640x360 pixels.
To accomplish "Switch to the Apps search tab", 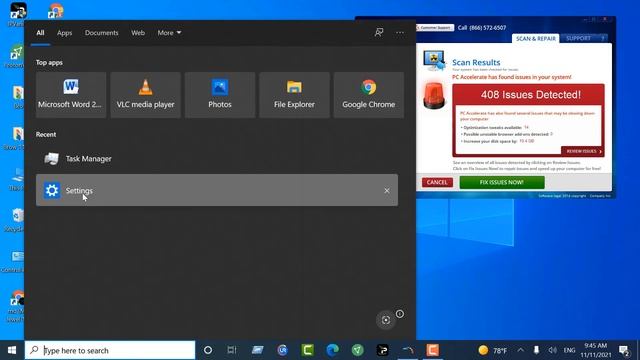I will [x=64, y=33].
